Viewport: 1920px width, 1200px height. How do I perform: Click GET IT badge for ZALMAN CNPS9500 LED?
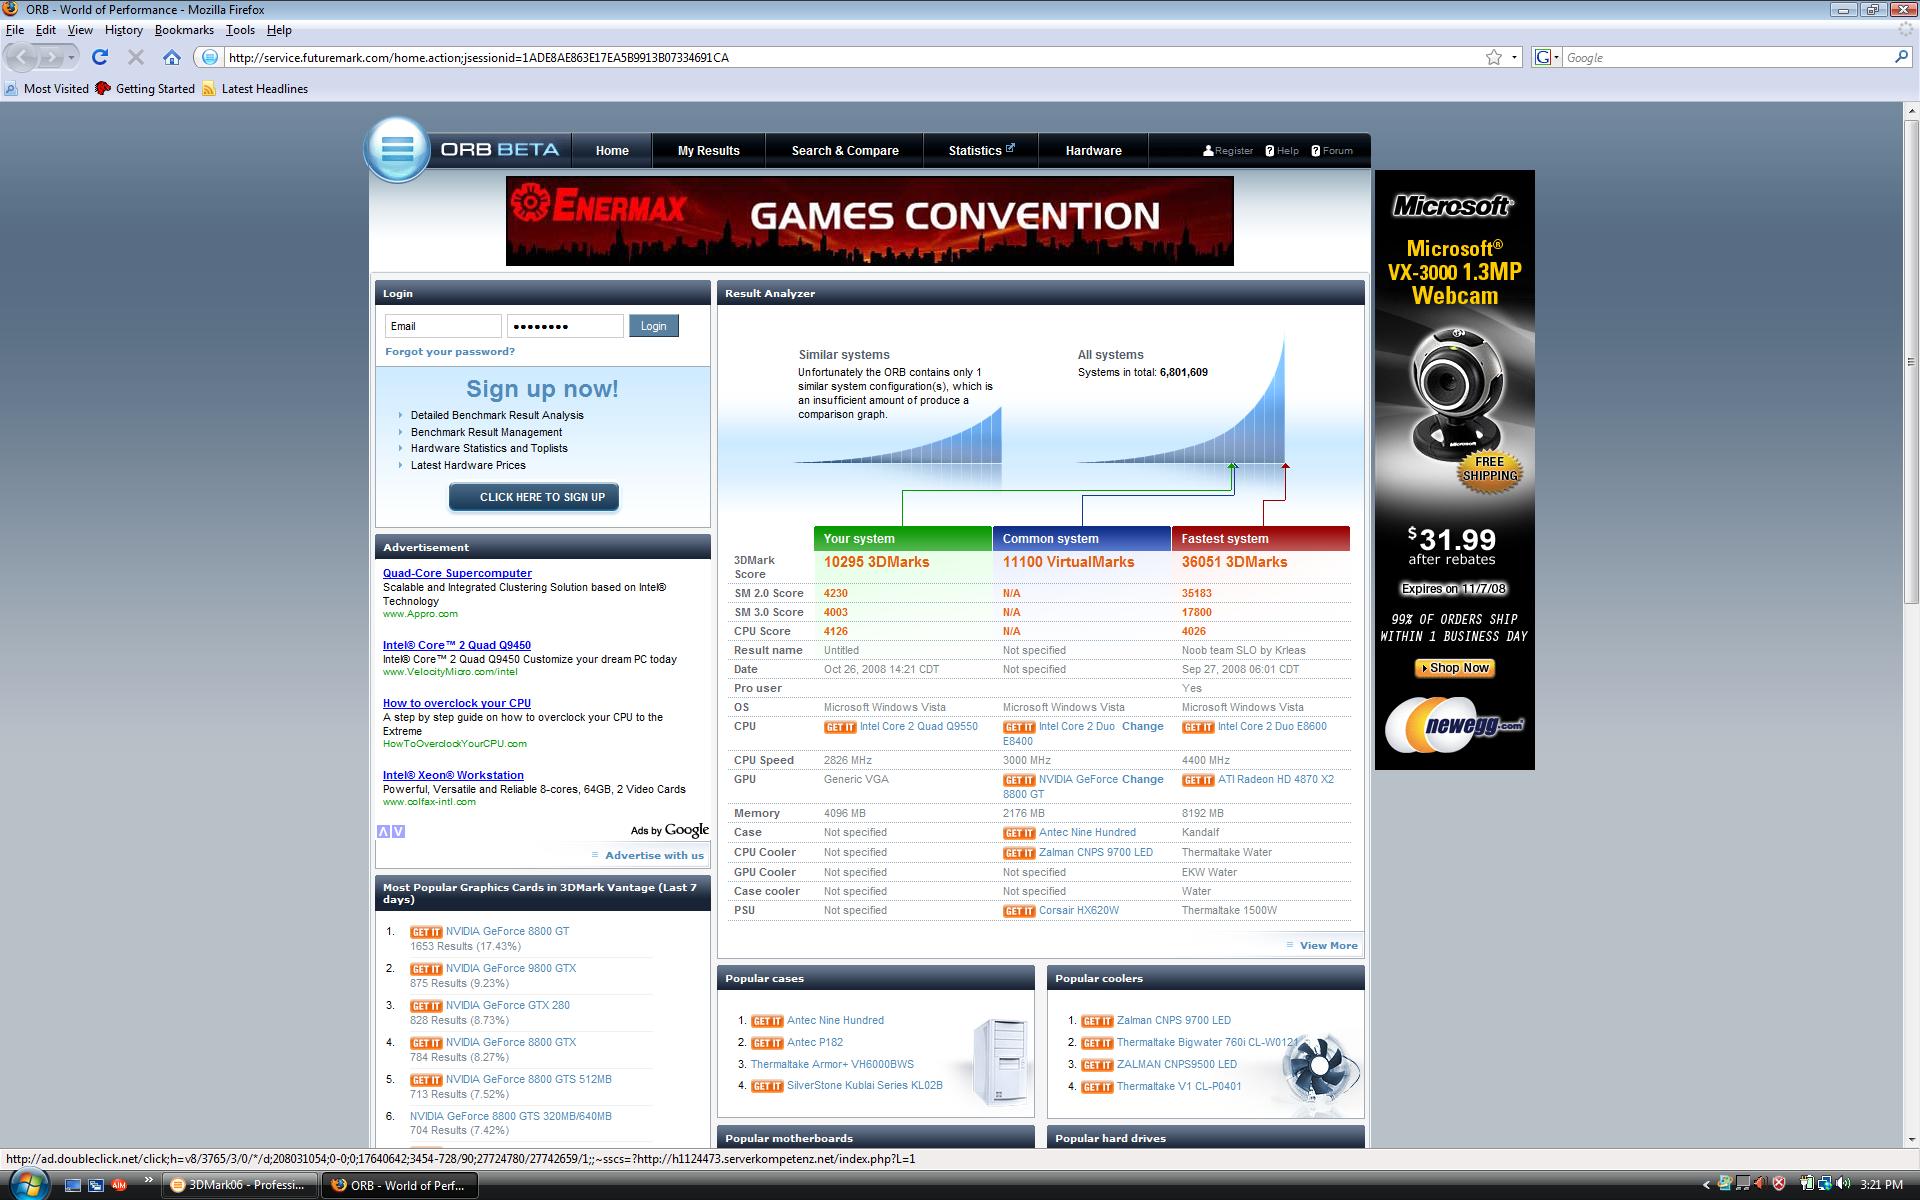pyautogui.click(x=1097, y=1065)
